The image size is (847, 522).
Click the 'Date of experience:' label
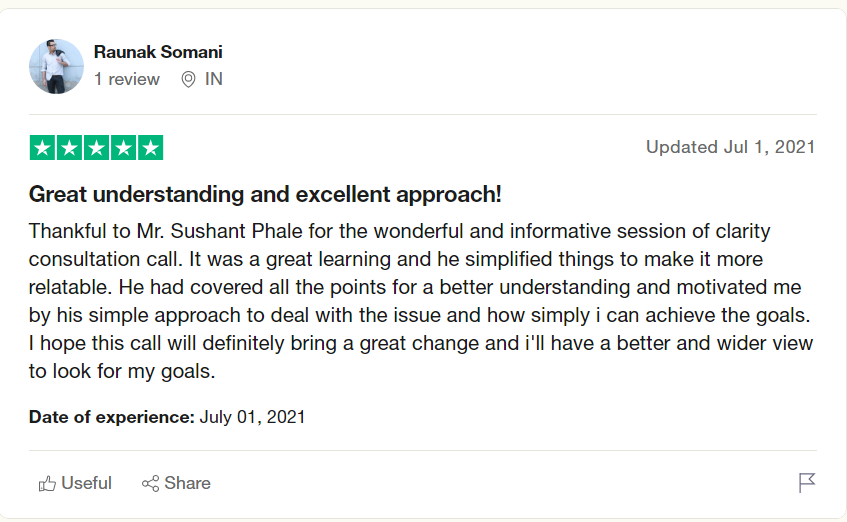(112, 417)
